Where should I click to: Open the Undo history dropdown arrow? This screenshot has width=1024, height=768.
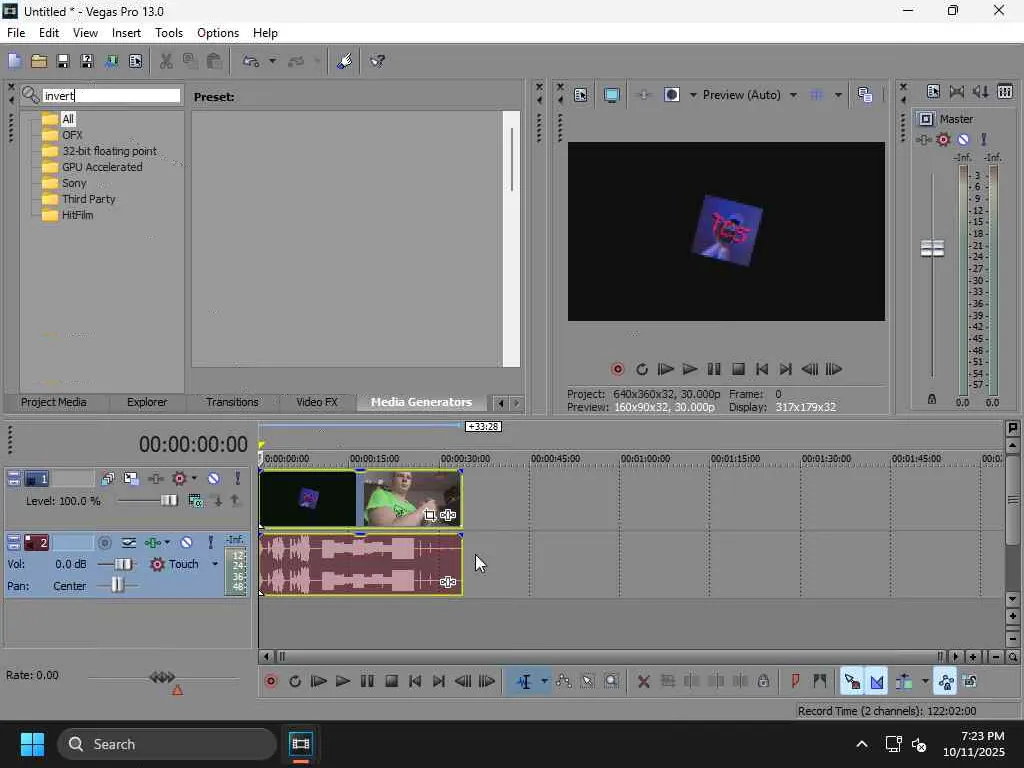pyautogui.click(x=272, y=61)
